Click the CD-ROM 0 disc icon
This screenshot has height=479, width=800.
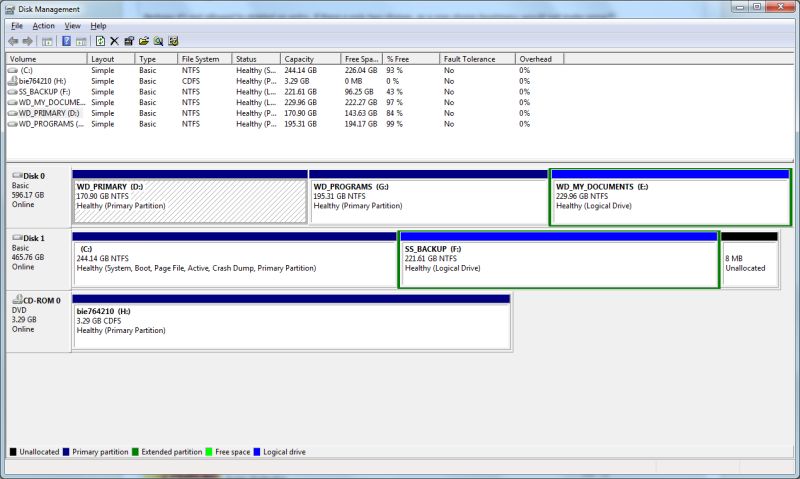17,299
